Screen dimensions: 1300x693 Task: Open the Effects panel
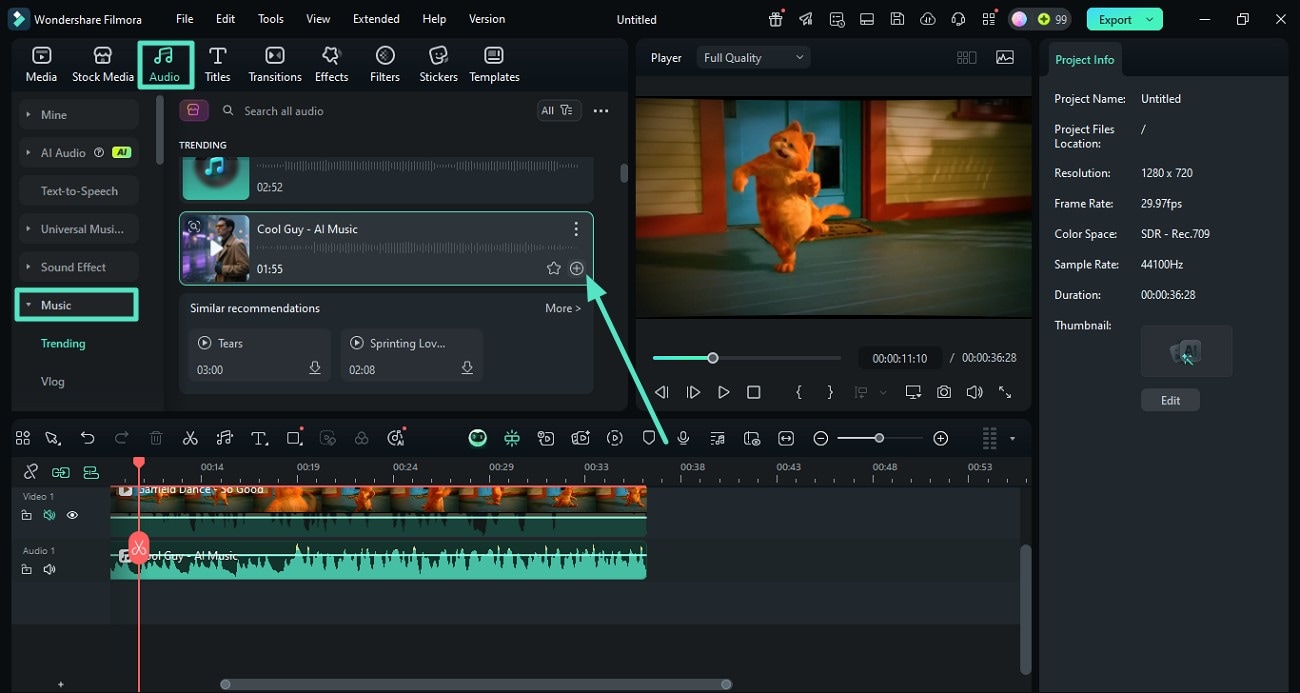[331, 64]
